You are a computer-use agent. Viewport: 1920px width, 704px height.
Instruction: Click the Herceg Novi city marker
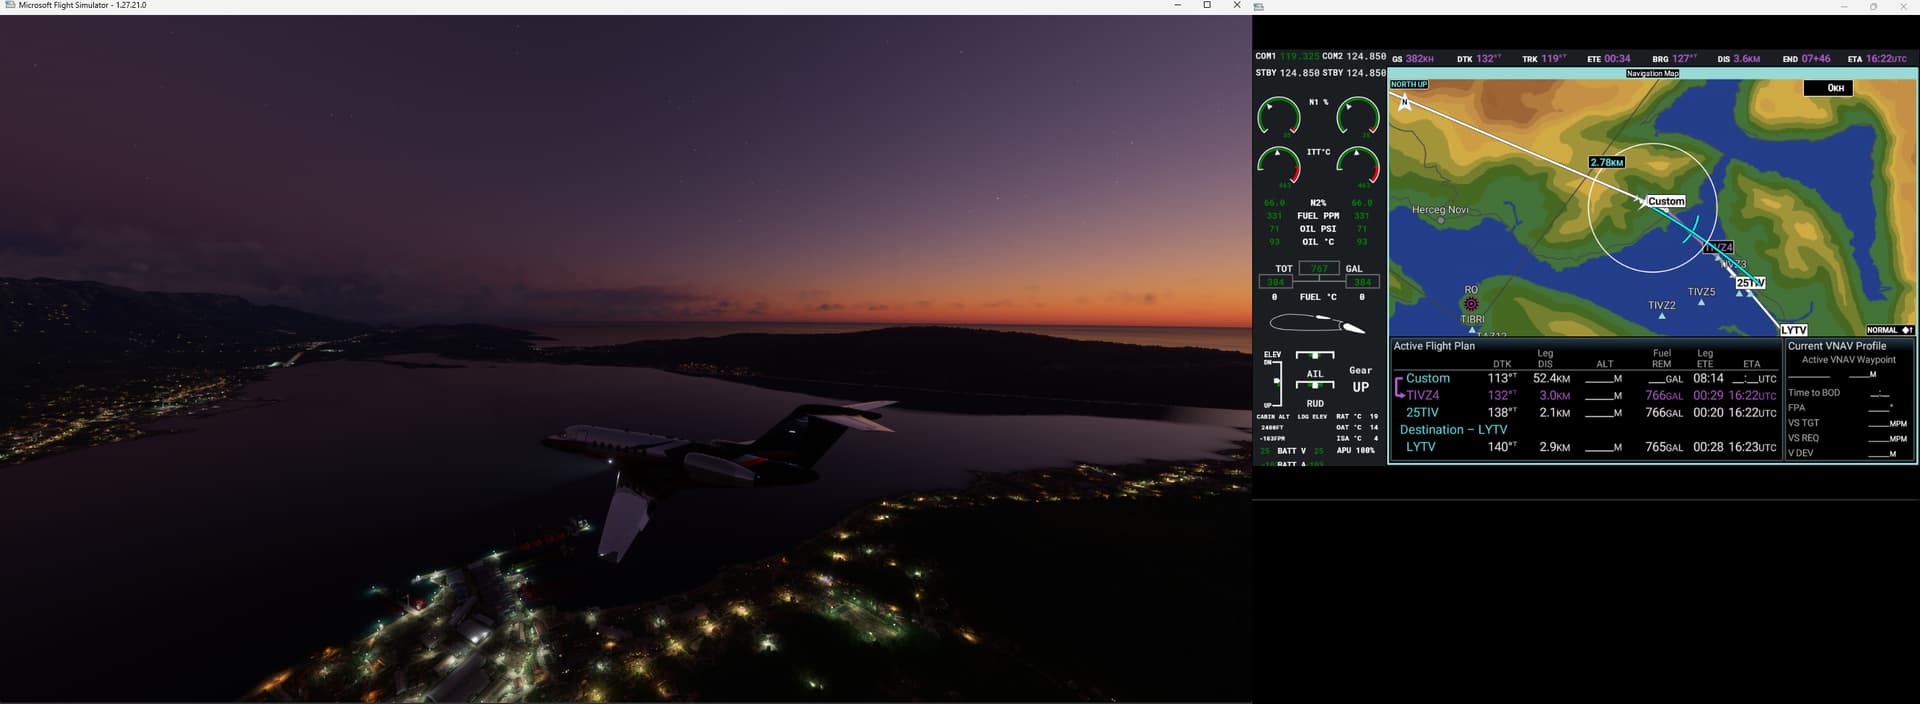tap(1441, 221)
